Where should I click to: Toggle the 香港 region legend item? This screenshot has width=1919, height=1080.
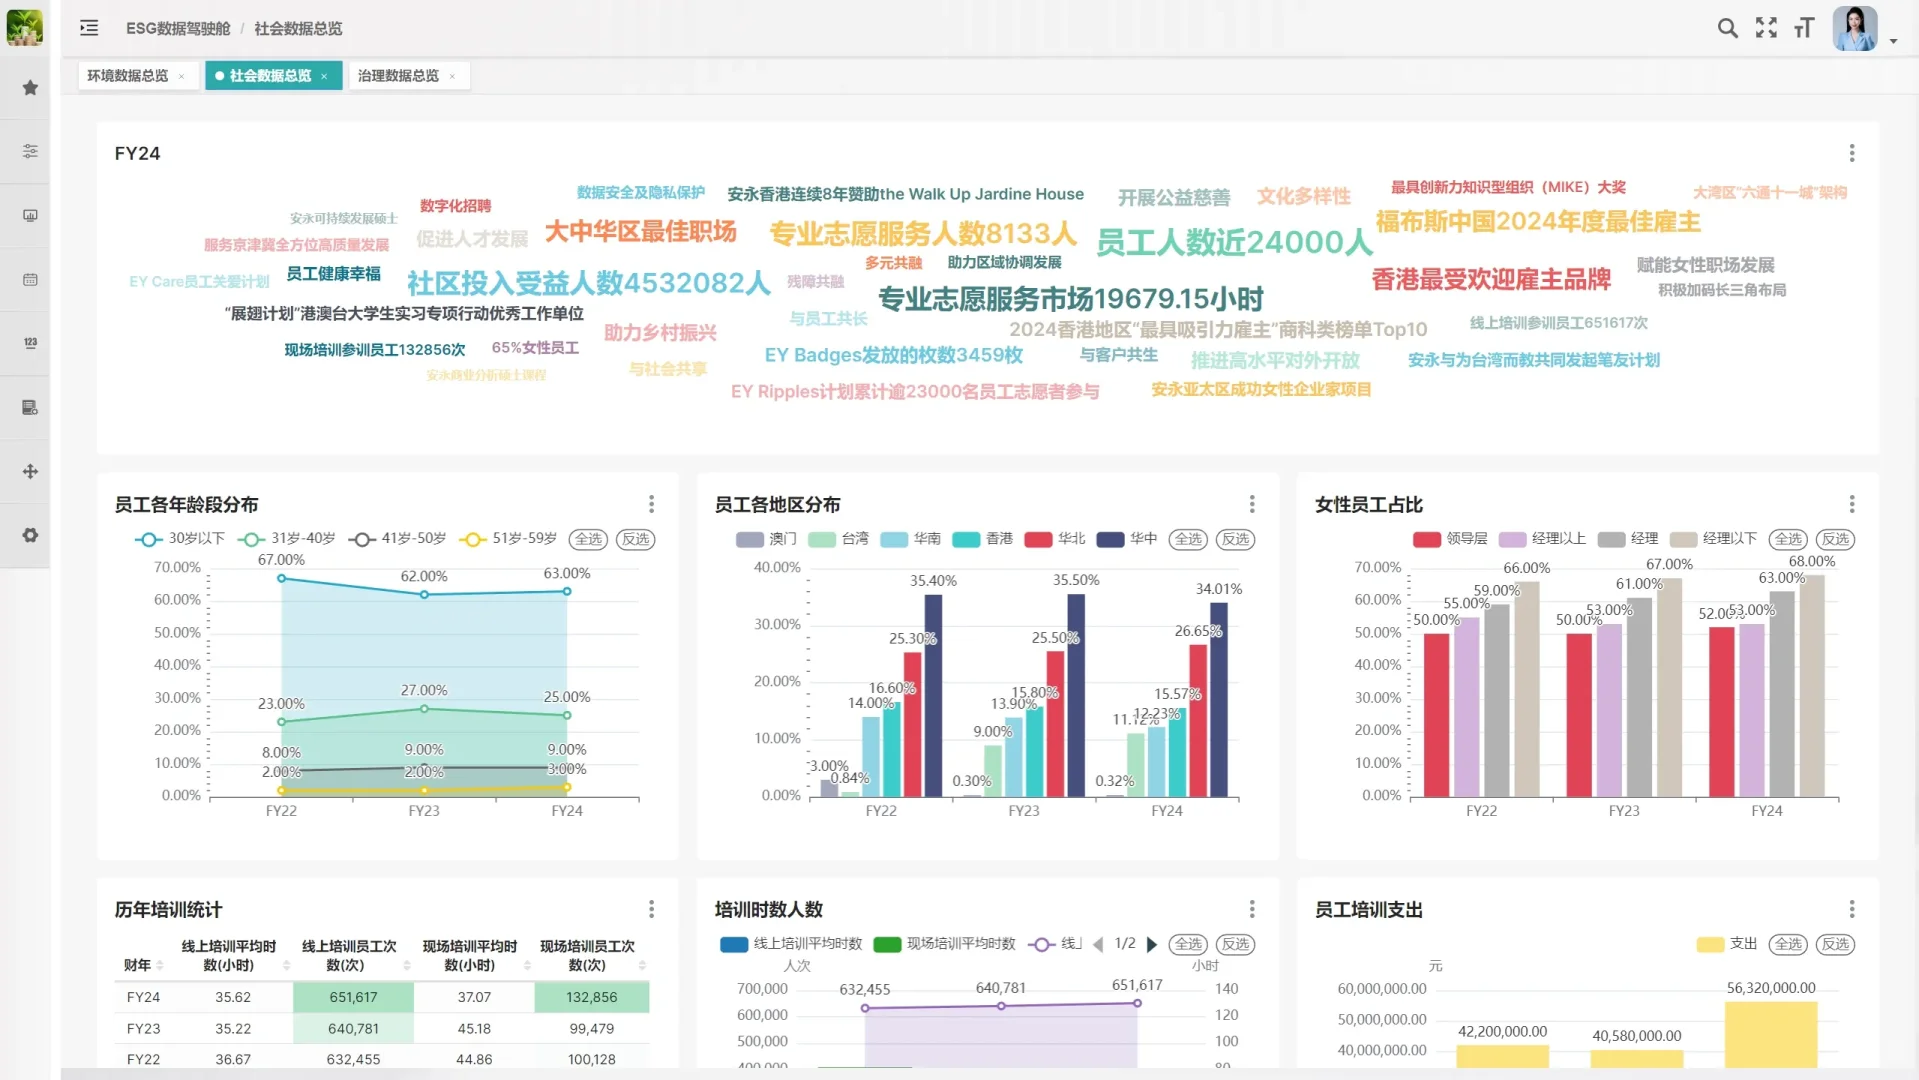(x=982, y=539)
